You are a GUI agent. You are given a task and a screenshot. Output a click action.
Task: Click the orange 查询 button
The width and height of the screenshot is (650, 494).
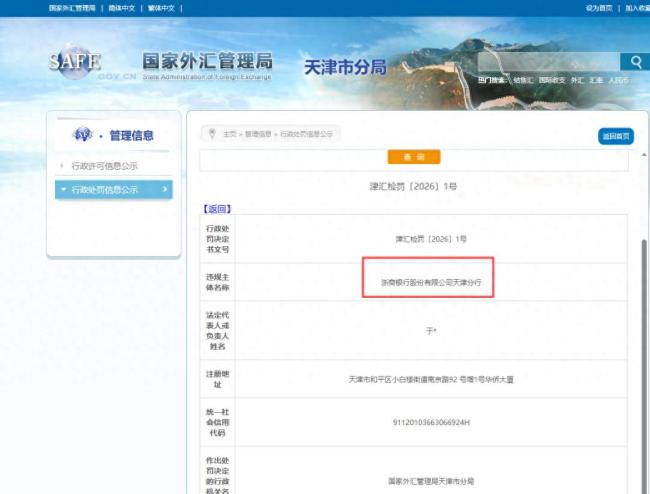click(414, 157)
